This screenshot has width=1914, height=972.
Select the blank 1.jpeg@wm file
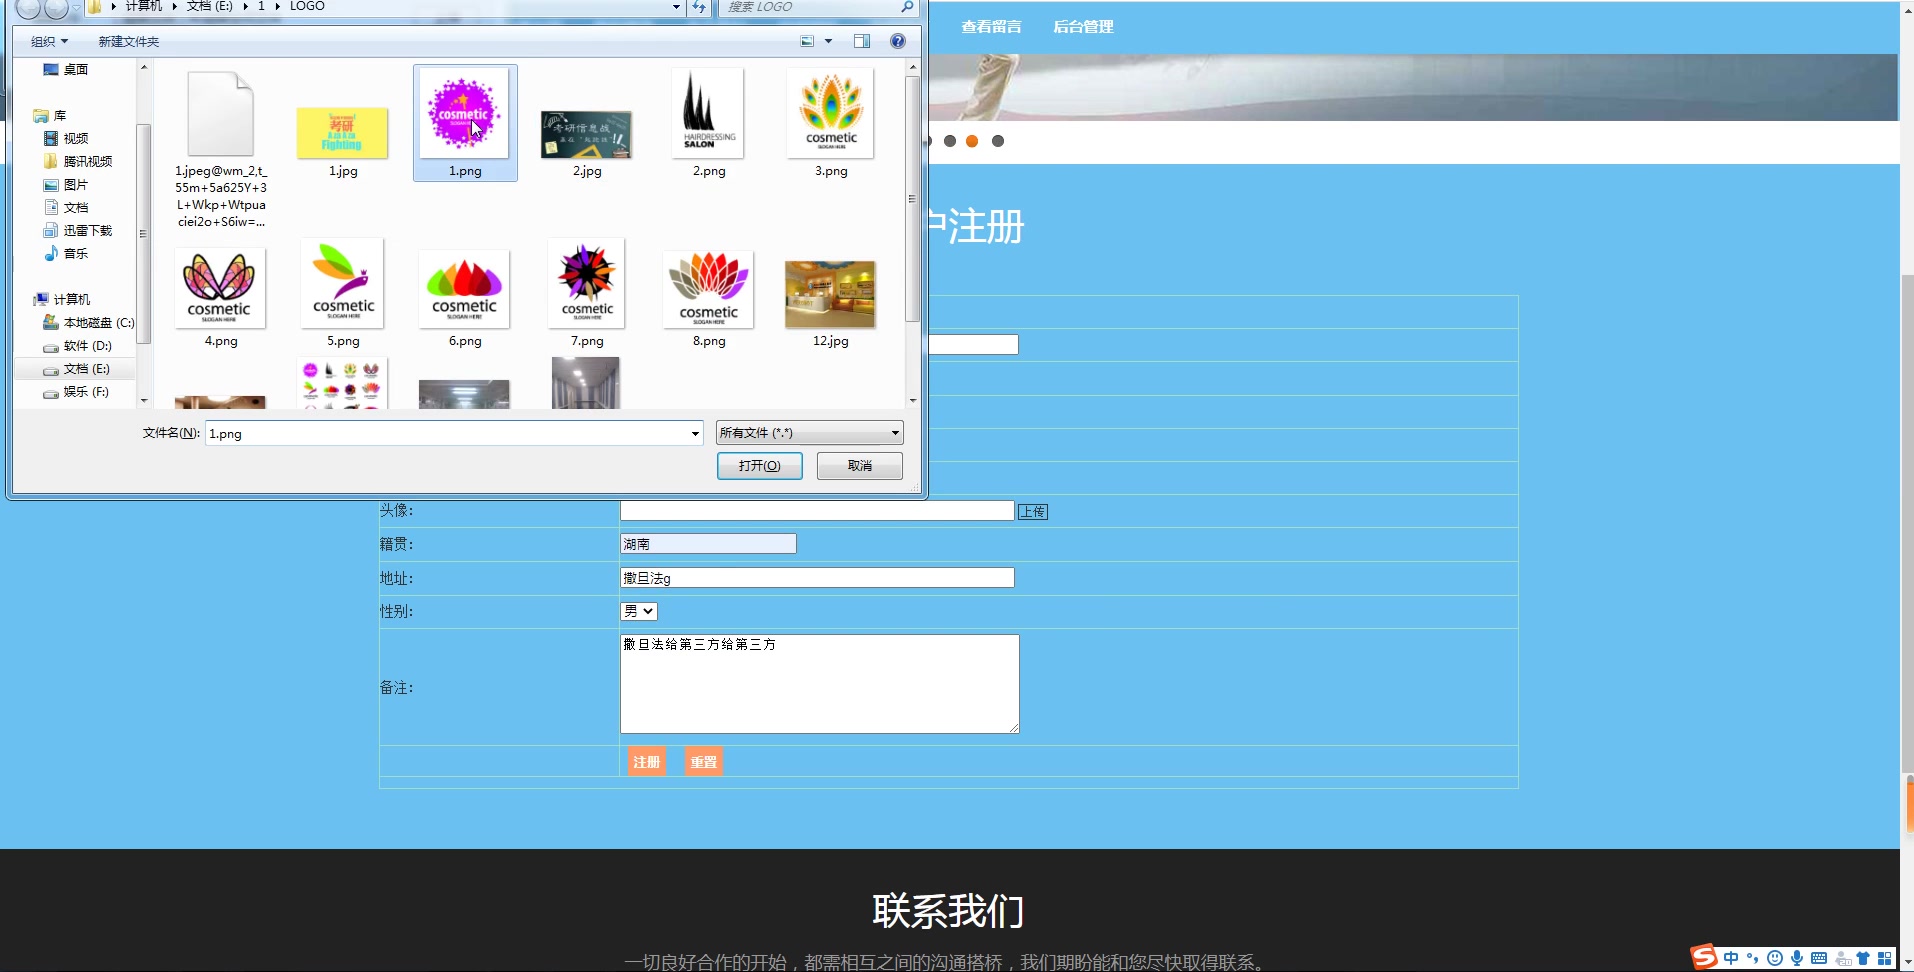[220, 114]
